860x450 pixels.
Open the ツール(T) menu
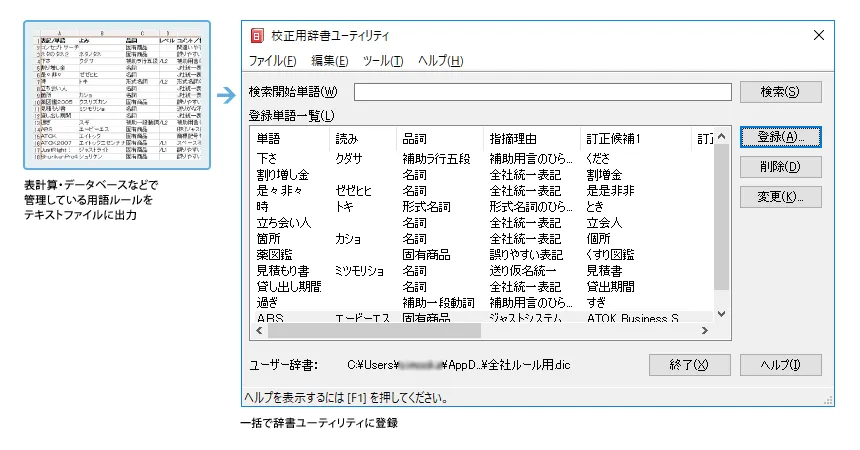(383, 61)
